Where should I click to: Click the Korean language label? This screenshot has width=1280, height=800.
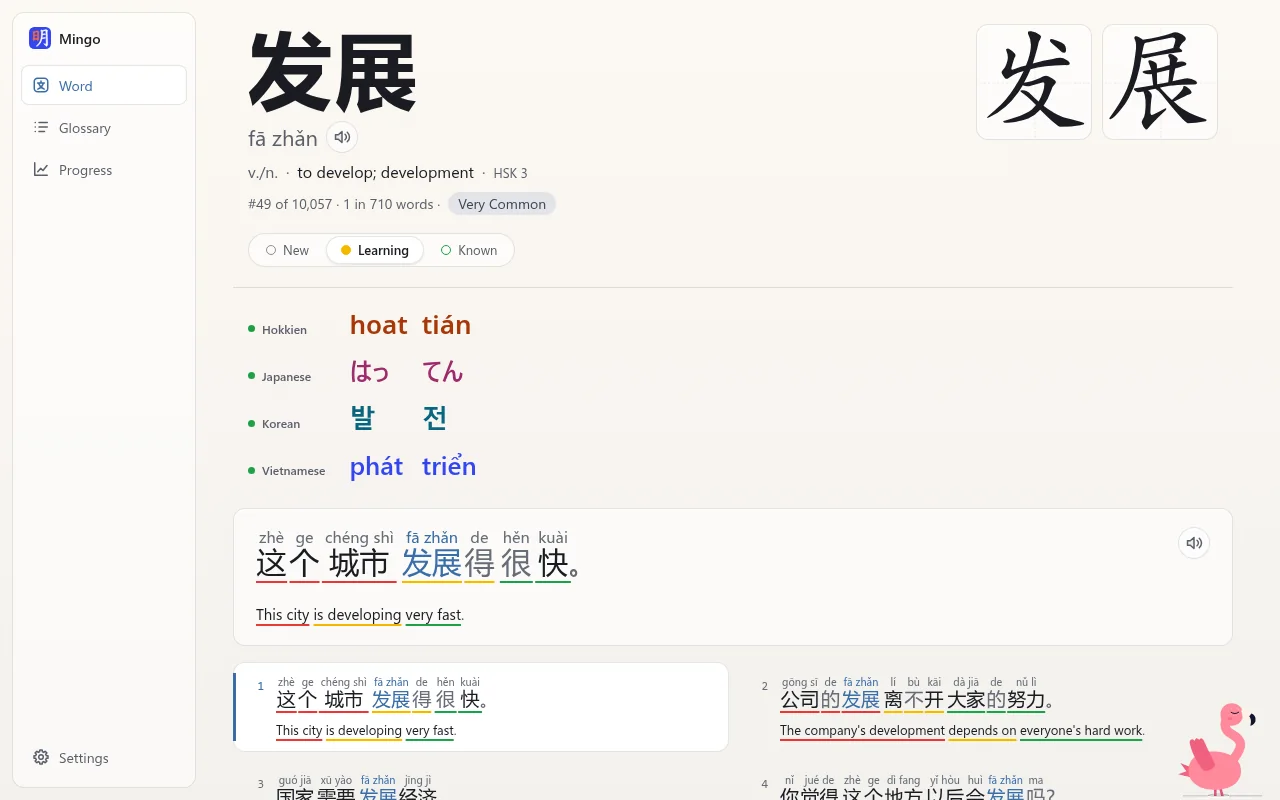click(x=281, y=424)
